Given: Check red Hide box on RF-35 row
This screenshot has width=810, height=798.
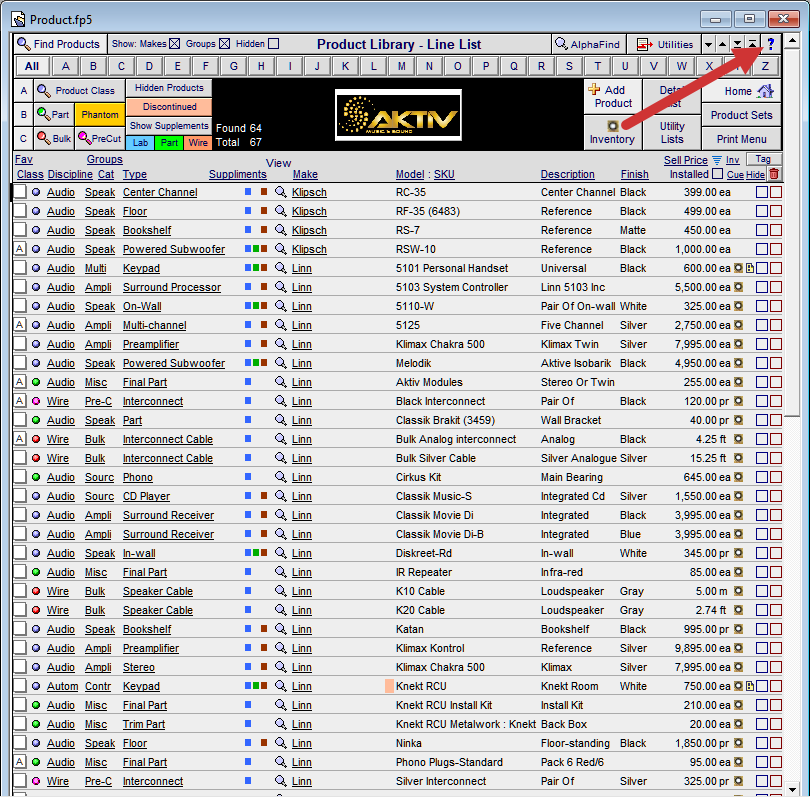Looking at the screenshot, I should (775, 211).
